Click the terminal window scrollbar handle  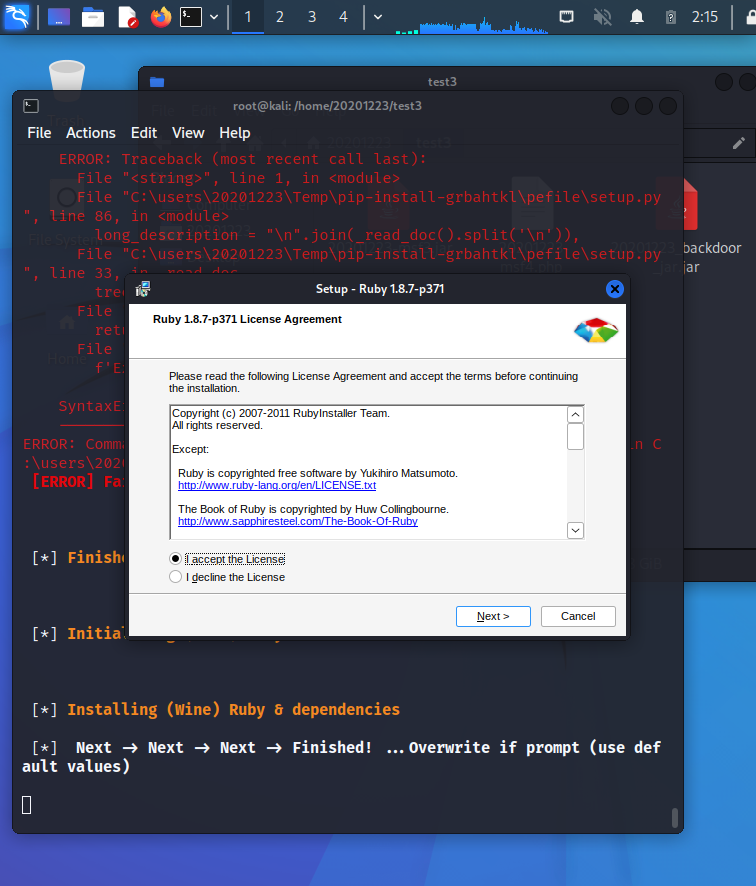675,817
